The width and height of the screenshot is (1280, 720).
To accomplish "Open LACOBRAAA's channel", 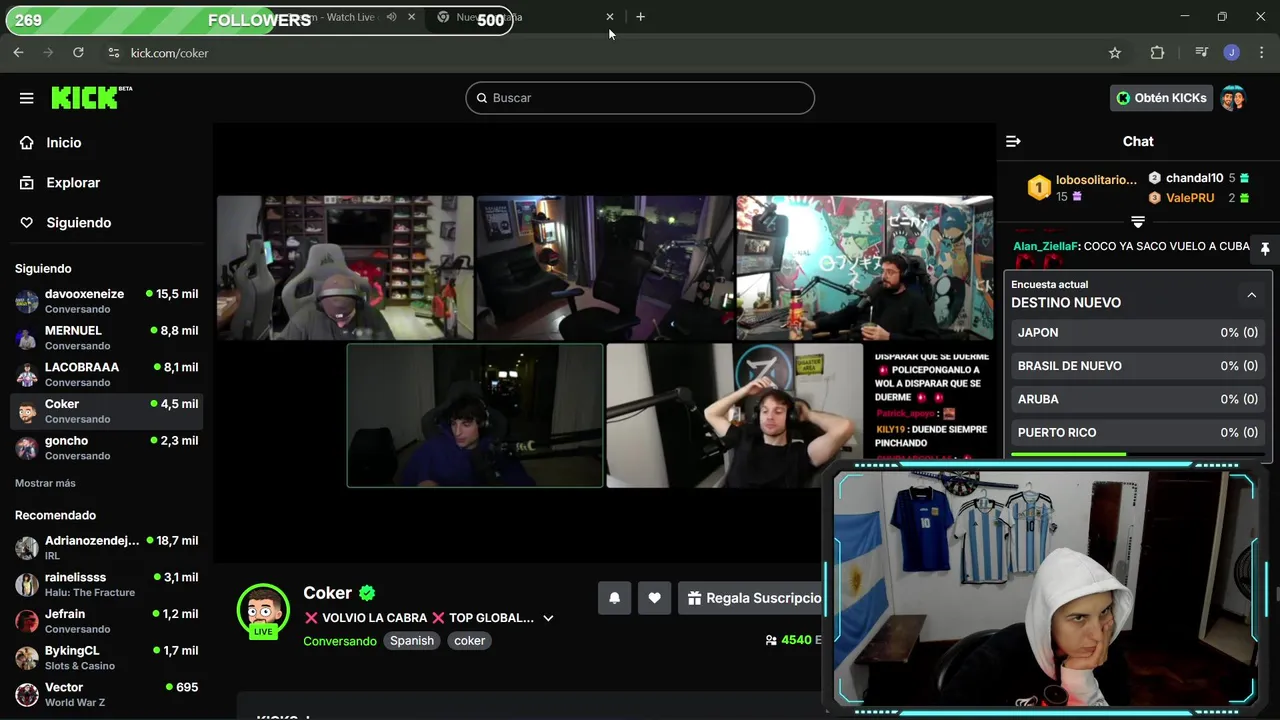I will [x=106, y=374].
